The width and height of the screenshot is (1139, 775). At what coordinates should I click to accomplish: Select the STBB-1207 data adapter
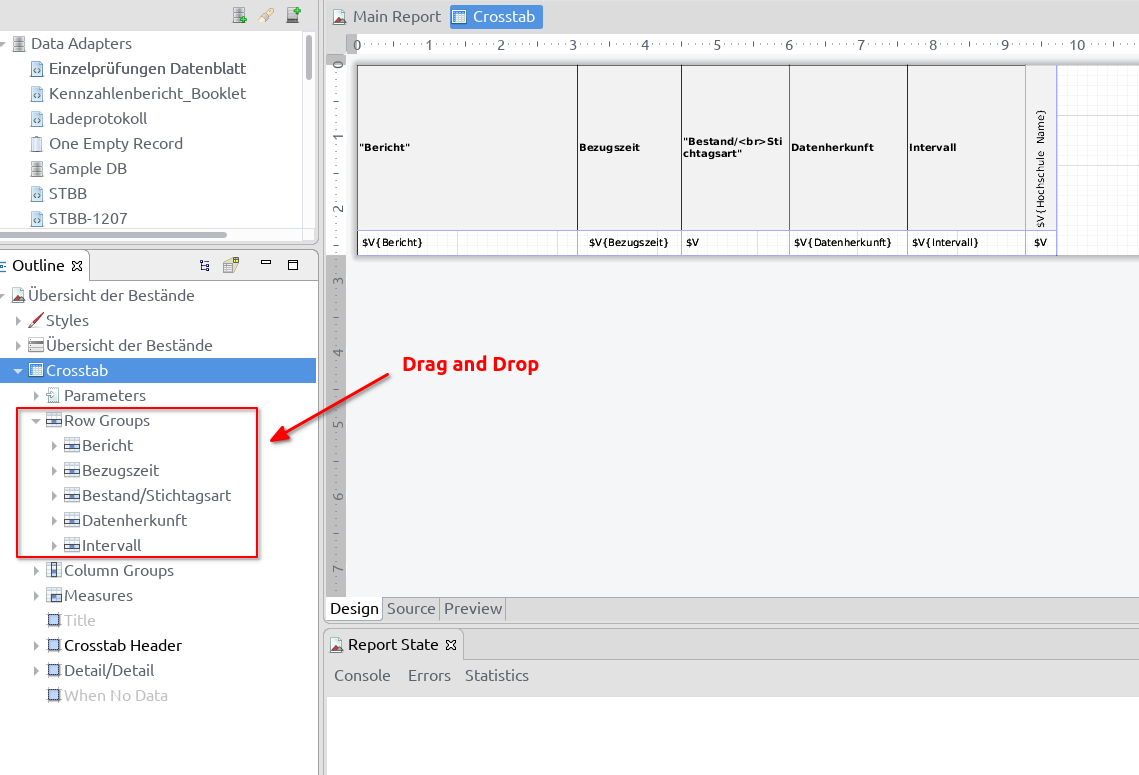click(x=88, y=219)
